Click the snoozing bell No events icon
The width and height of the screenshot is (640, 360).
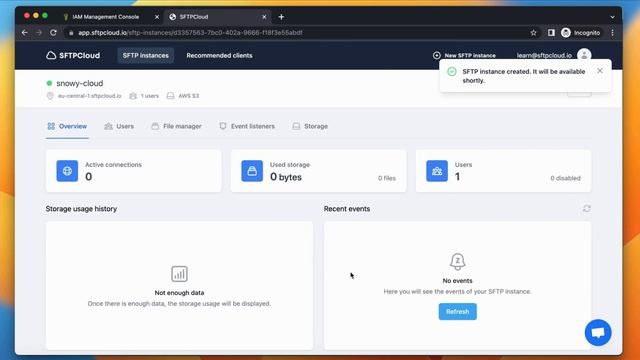458,261
